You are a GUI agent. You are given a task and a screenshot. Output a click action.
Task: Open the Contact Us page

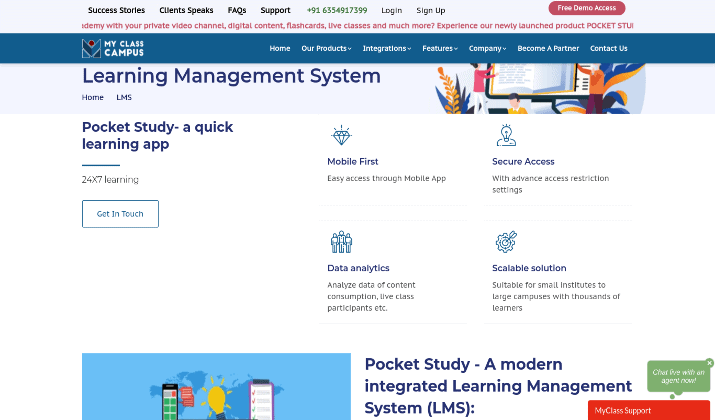(608, 48)
